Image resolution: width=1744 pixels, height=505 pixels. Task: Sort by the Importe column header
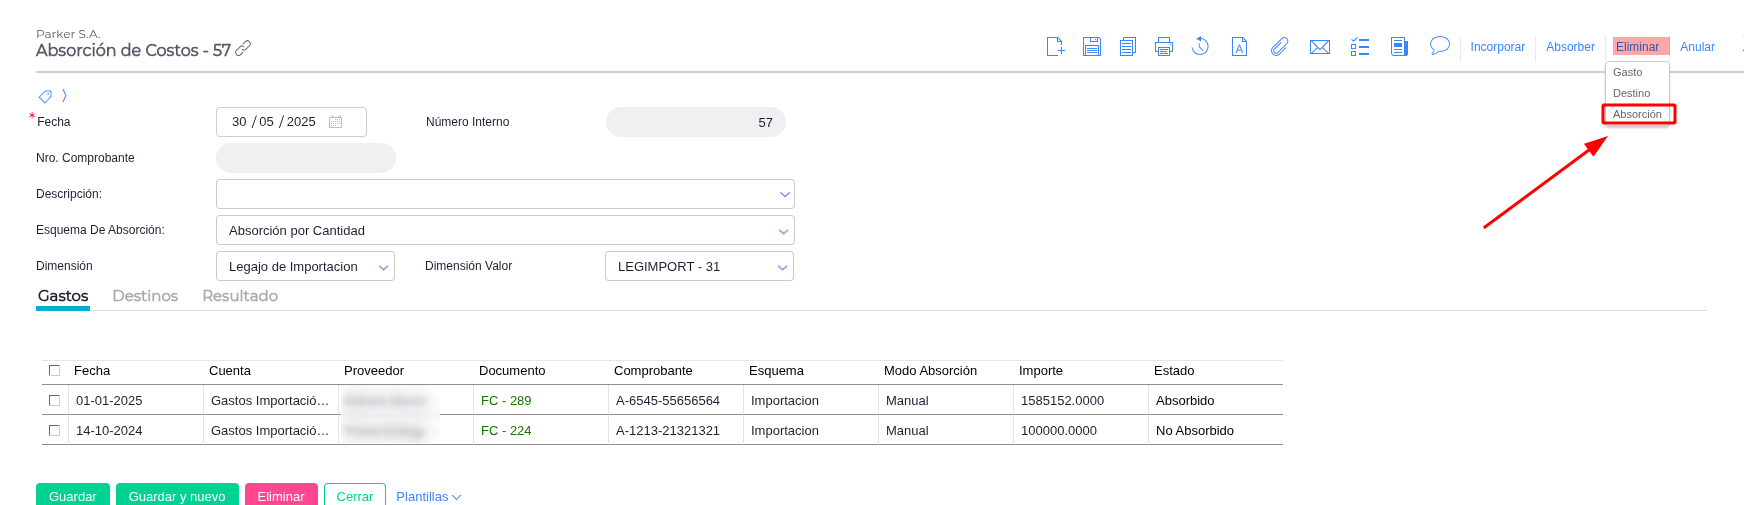coord(1041,371)
